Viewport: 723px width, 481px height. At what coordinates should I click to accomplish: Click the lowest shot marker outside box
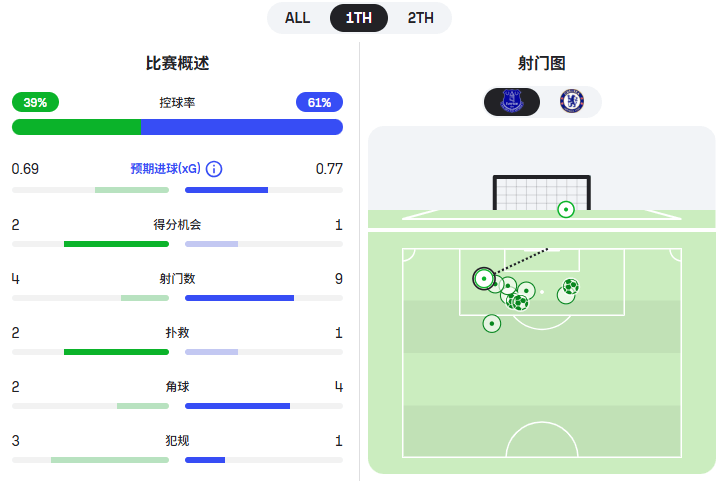pos(491,323)
